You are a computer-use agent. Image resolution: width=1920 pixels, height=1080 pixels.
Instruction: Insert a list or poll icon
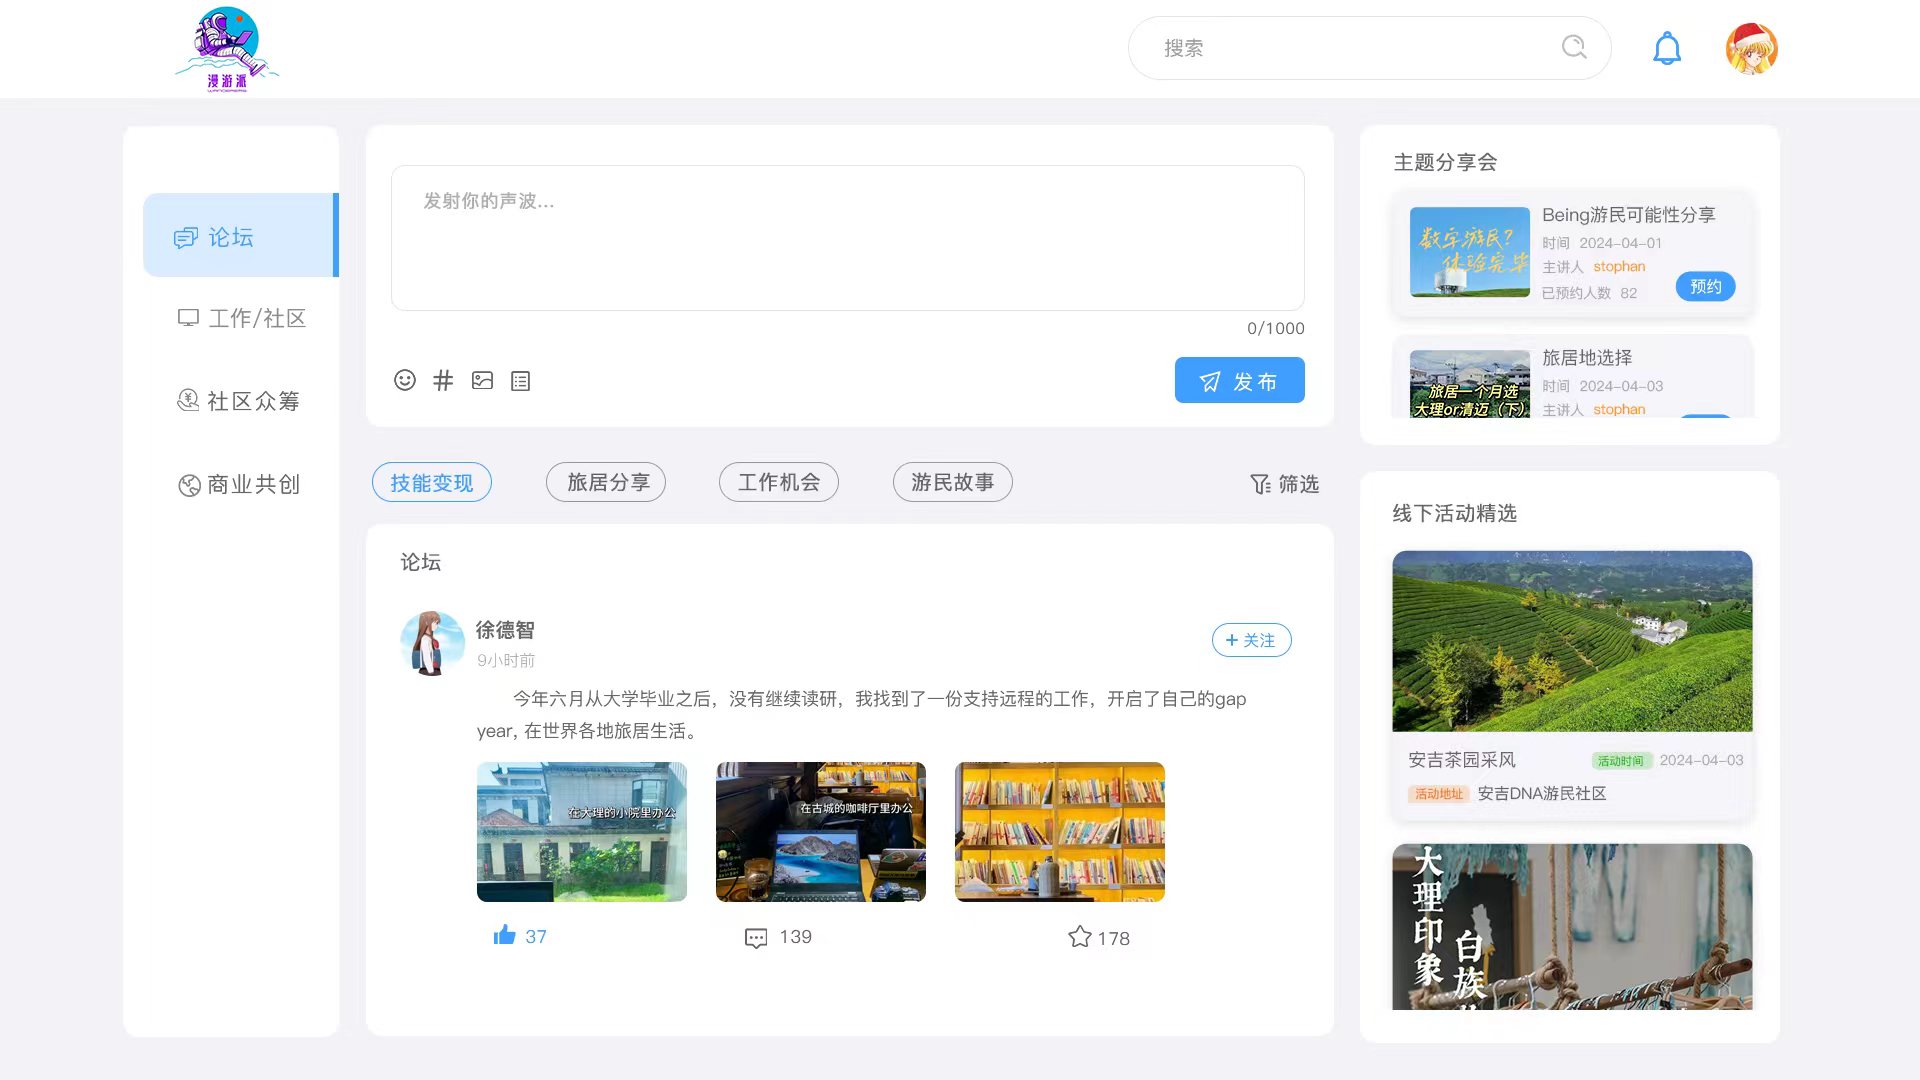520,381
